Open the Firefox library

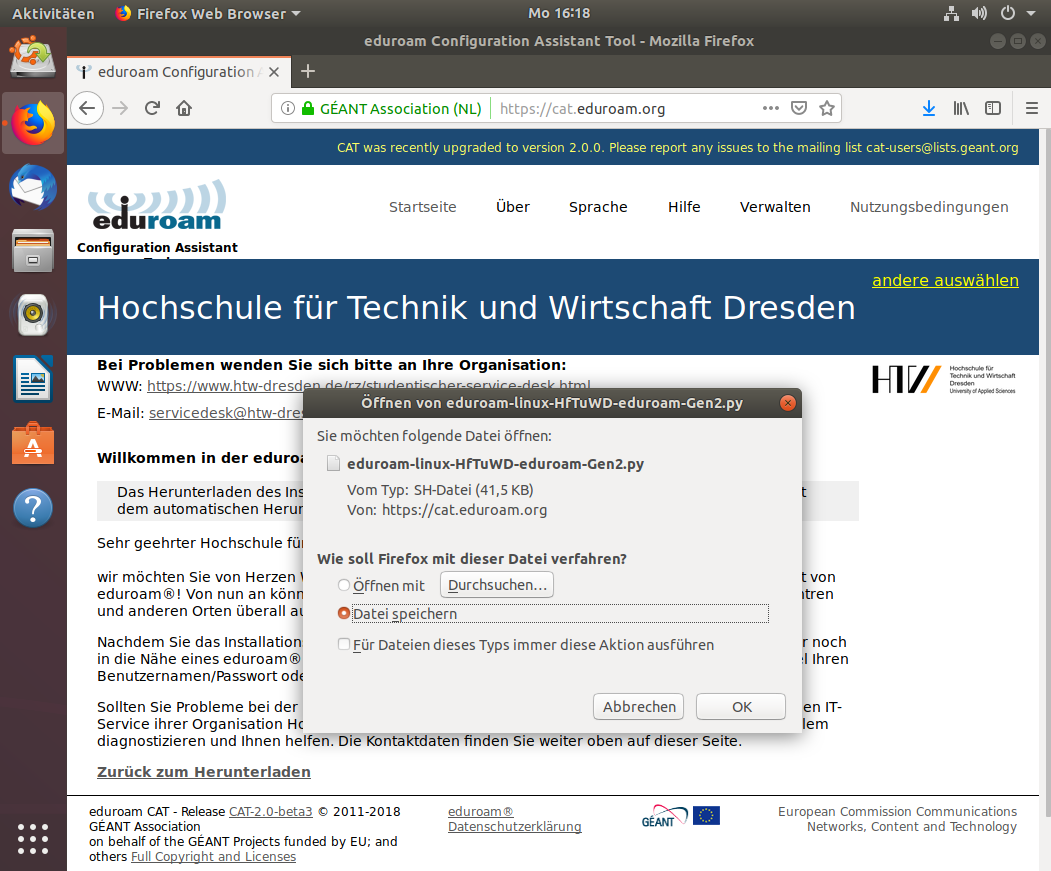click(x=961, y=108)
